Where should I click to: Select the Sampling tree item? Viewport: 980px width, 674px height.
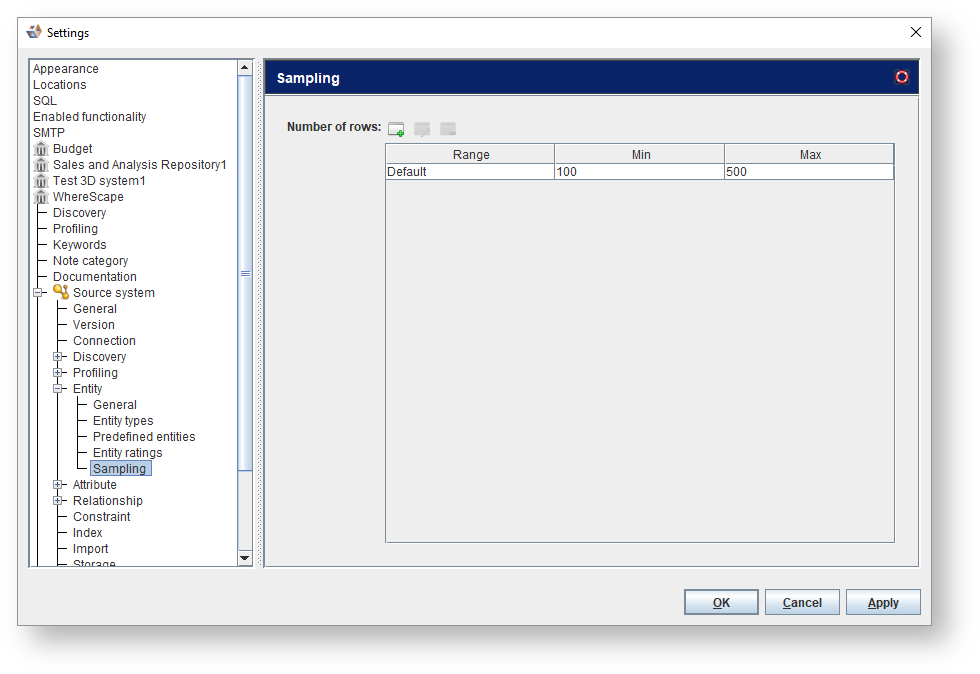coord(119,469)
